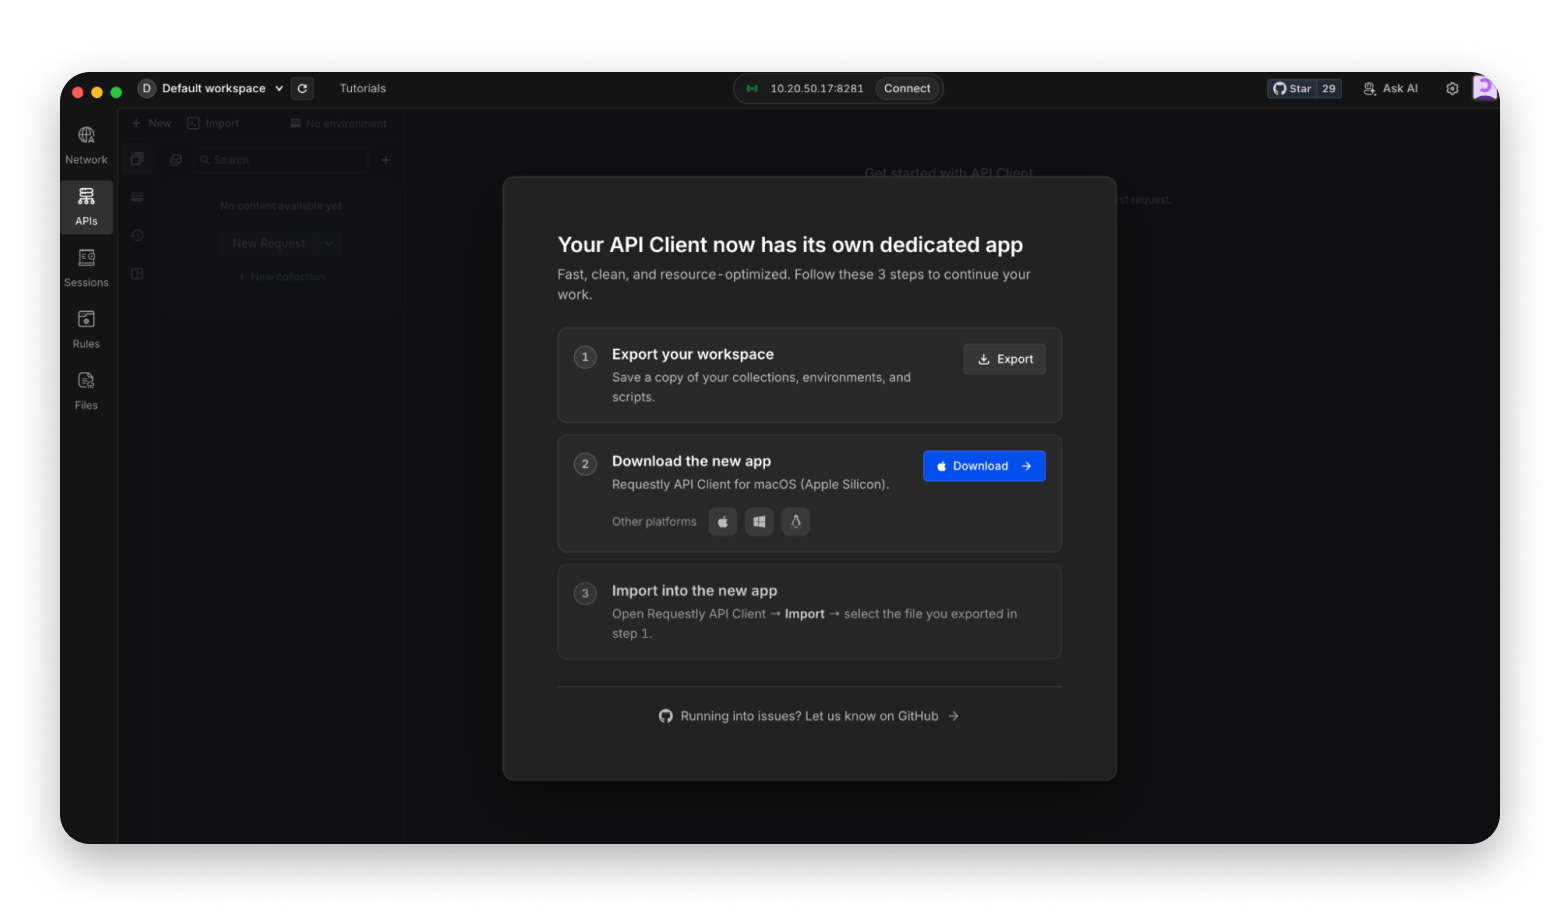
Task: Expand the New Request dropdown arrow
Action: 328,243
